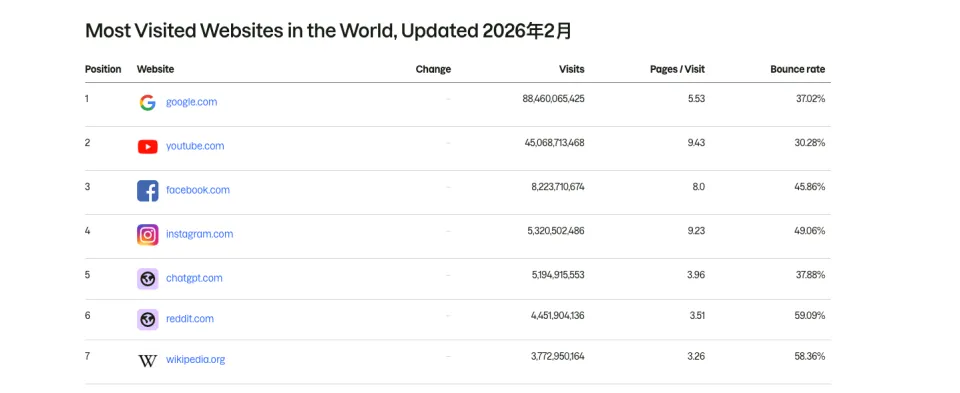This screenshot has width=960, height=393.
Task: Click bounce rate 58.36% for wikipedia.org
Action: (810, 356)
